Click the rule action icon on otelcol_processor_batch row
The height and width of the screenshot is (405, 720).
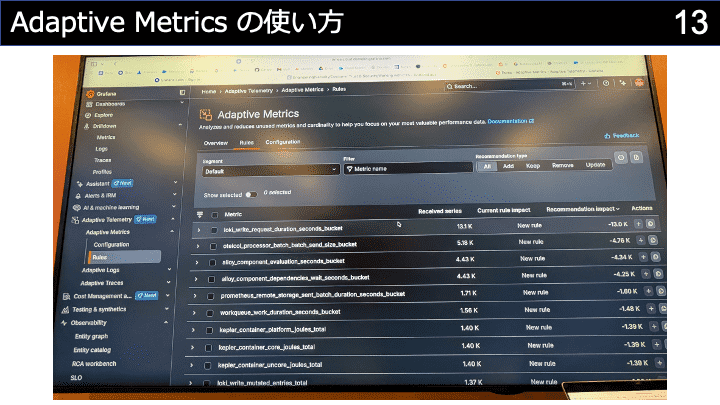tap(653, 241)
